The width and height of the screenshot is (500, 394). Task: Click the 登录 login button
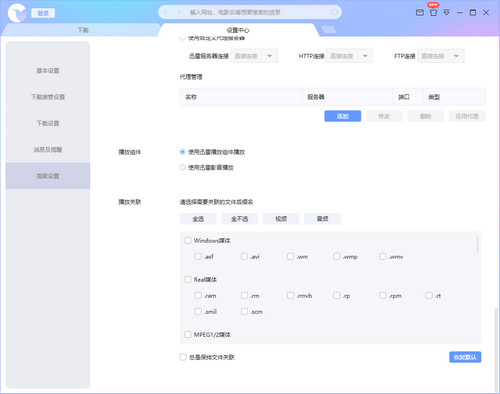[x=43, y=13]
